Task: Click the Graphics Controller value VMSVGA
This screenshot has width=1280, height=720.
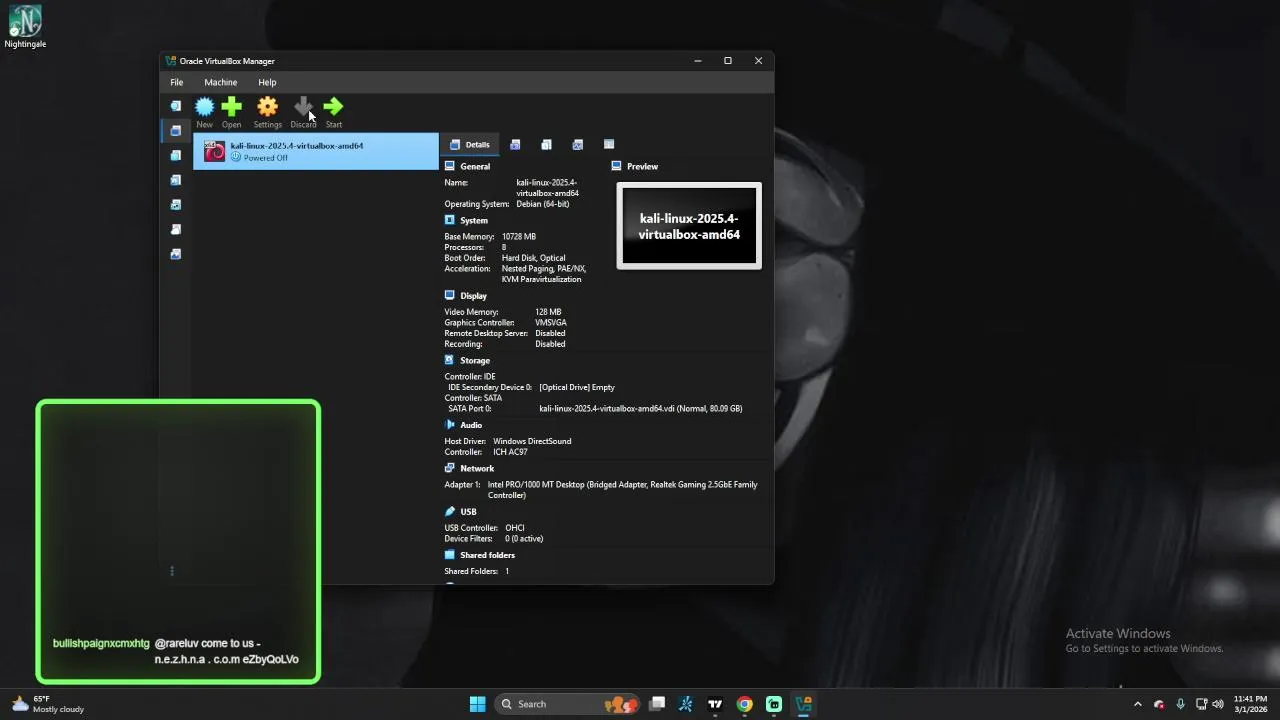Action: point(551,323)
